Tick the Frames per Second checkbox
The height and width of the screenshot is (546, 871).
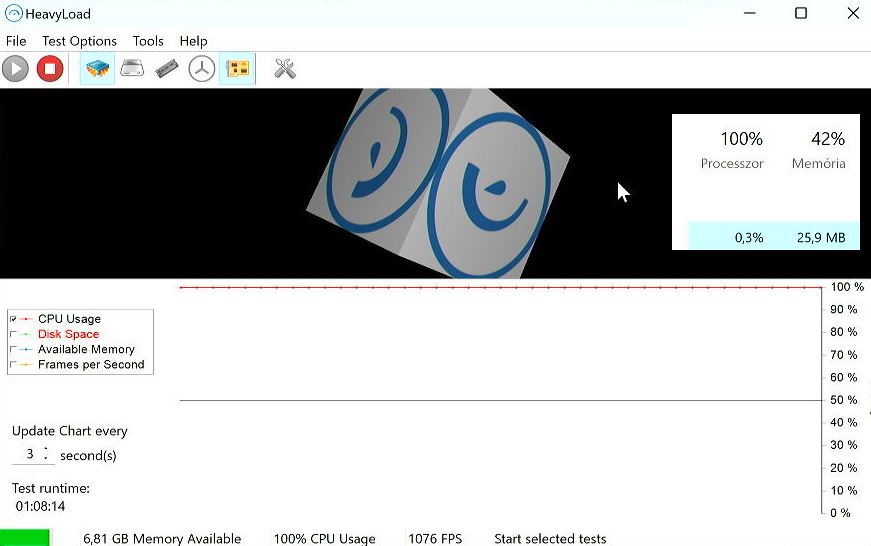[13, 365]
